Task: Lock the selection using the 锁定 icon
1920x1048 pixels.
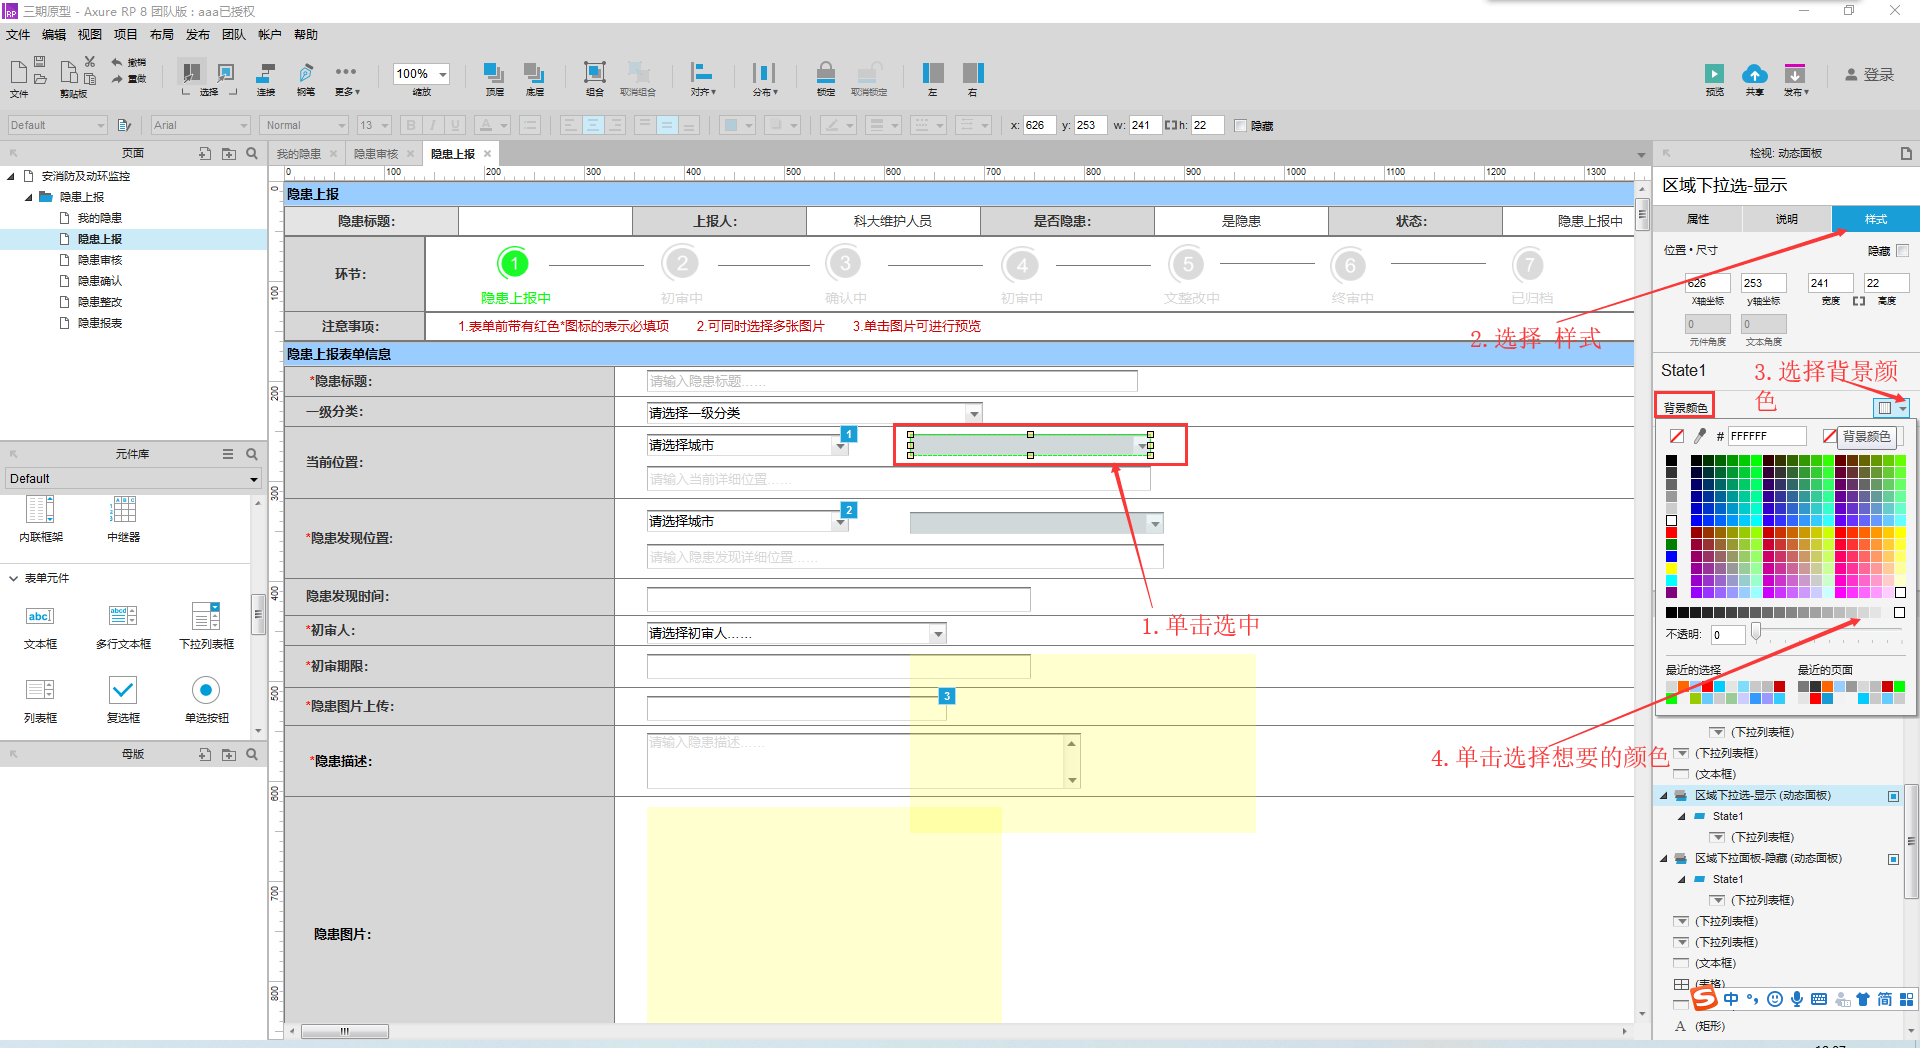Action: (825, 75)
